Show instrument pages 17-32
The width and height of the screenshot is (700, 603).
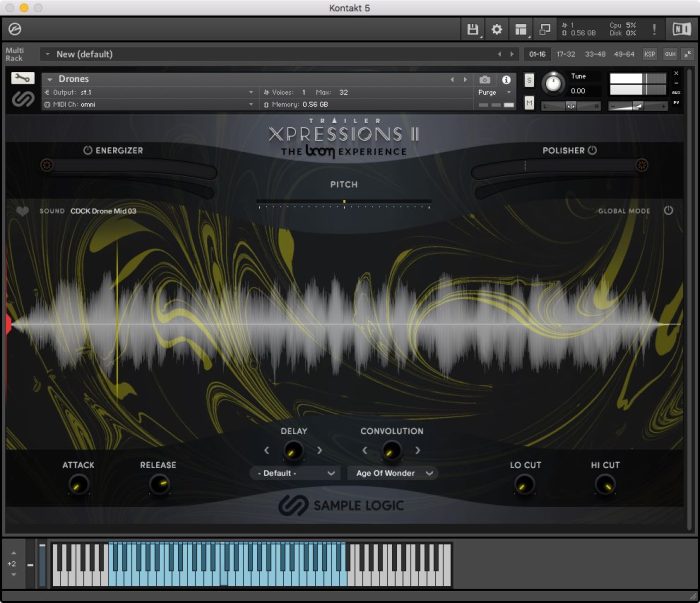tap(566, 54)
